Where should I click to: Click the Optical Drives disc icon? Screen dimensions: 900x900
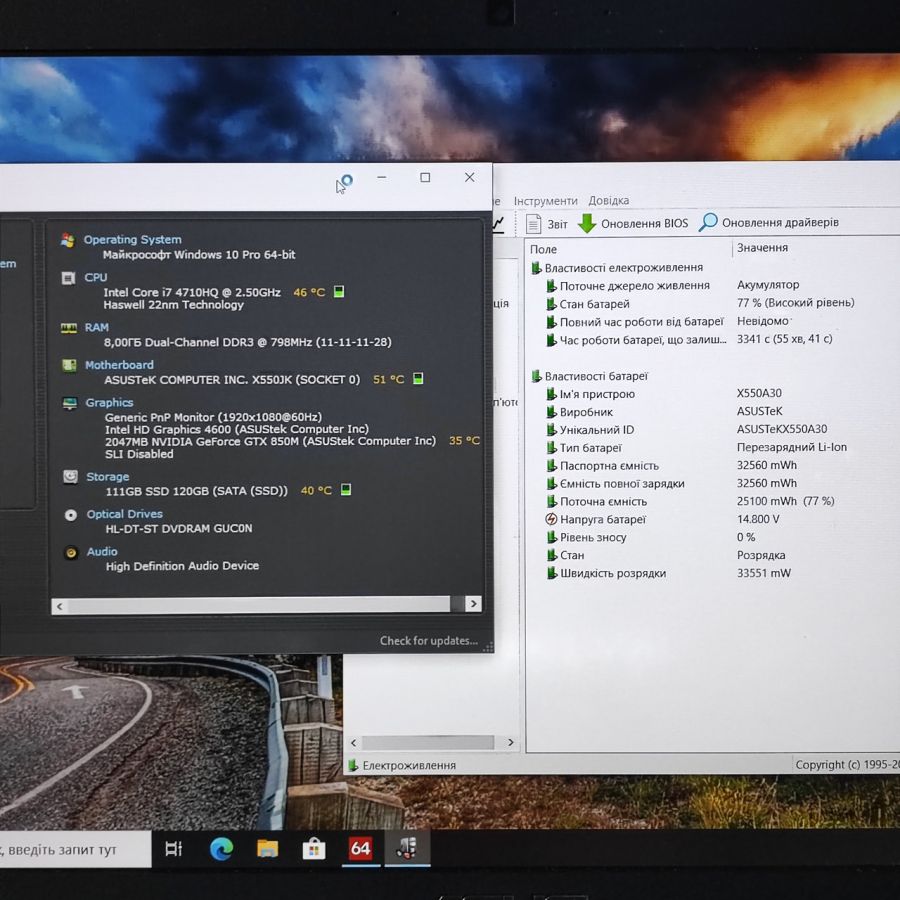pos(71,515)
